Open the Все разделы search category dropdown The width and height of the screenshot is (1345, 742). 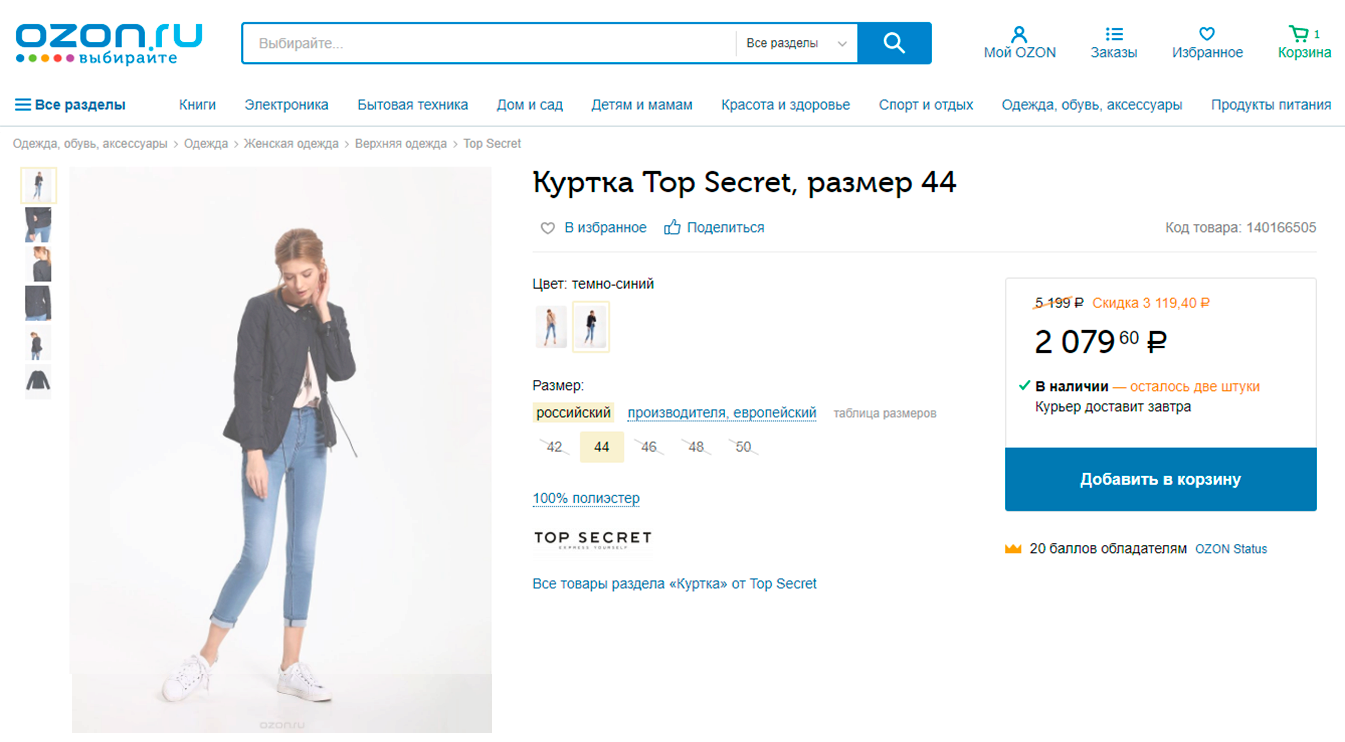coord(797,43)
